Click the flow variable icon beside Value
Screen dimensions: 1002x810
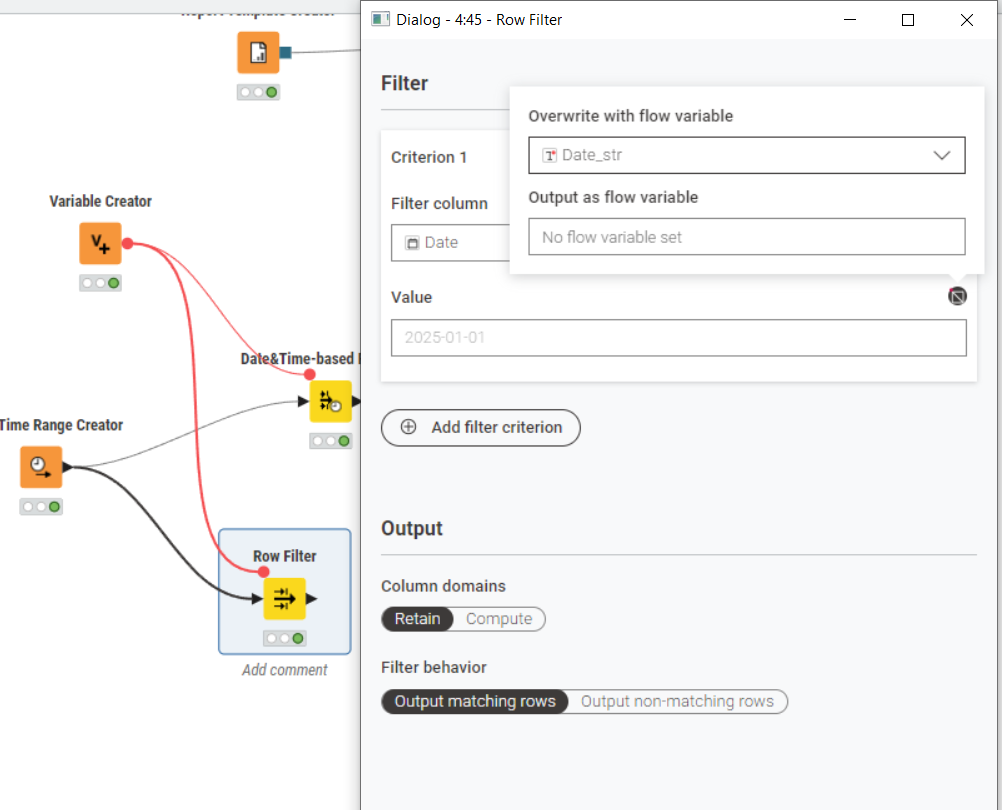click(957, 296)
